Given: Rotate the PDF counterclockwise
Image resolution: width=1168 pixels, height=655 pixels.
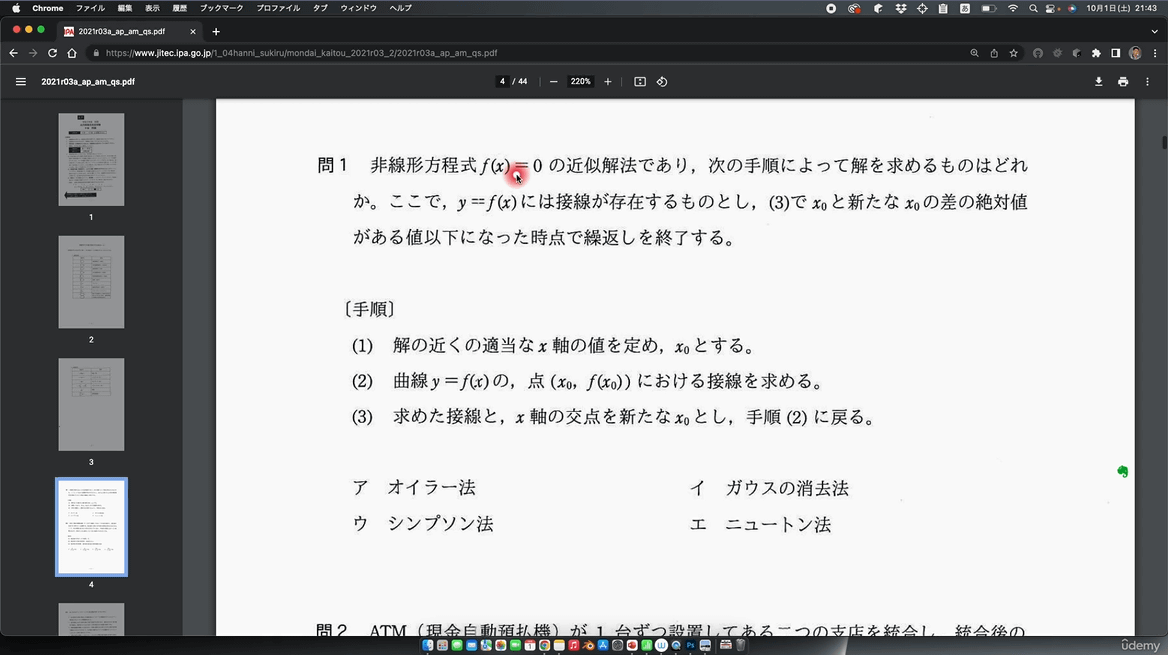Looking at the screenshot, I should point(662,82).
